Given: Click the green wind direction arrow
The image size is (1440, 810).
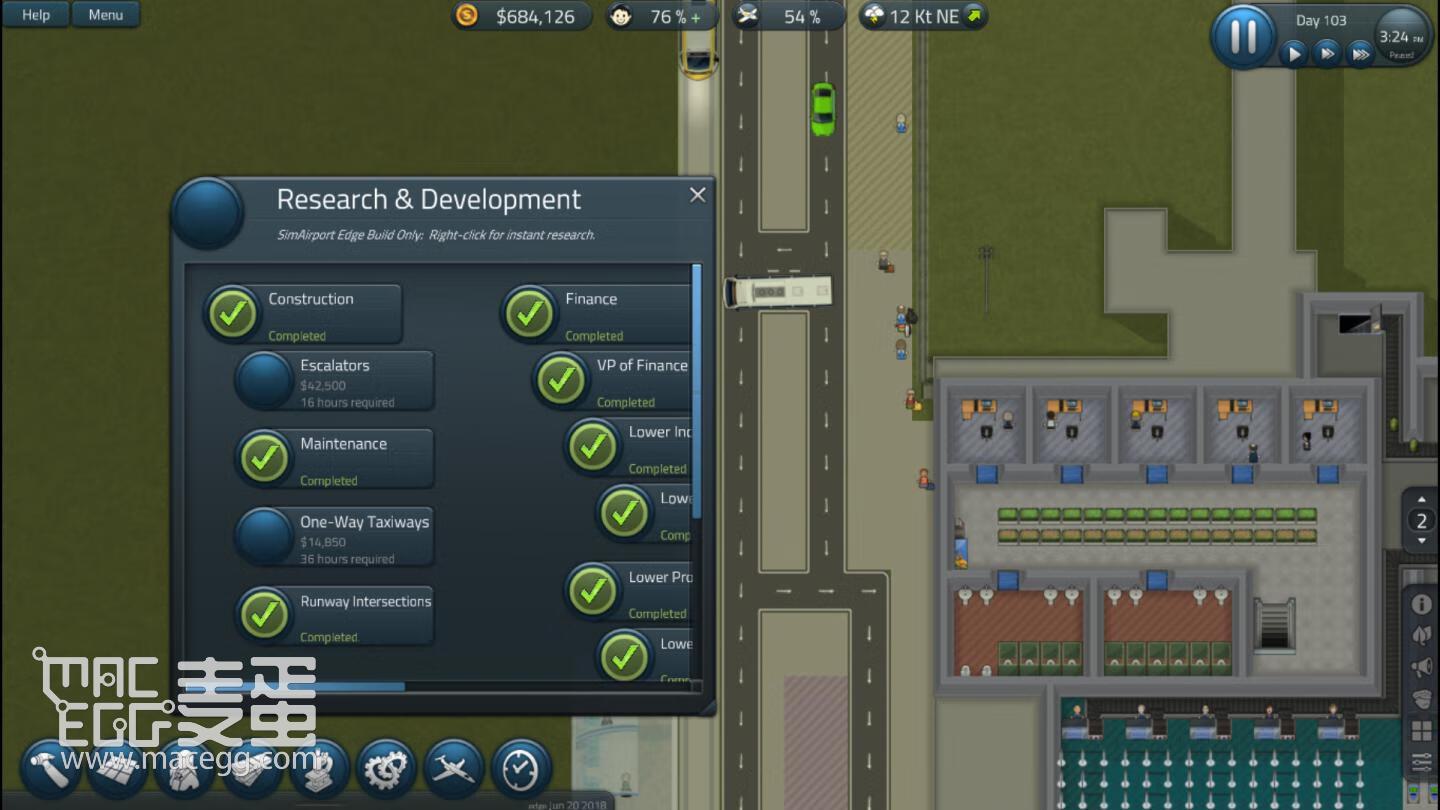Looking at the screenshot, I should coord(974,15).
